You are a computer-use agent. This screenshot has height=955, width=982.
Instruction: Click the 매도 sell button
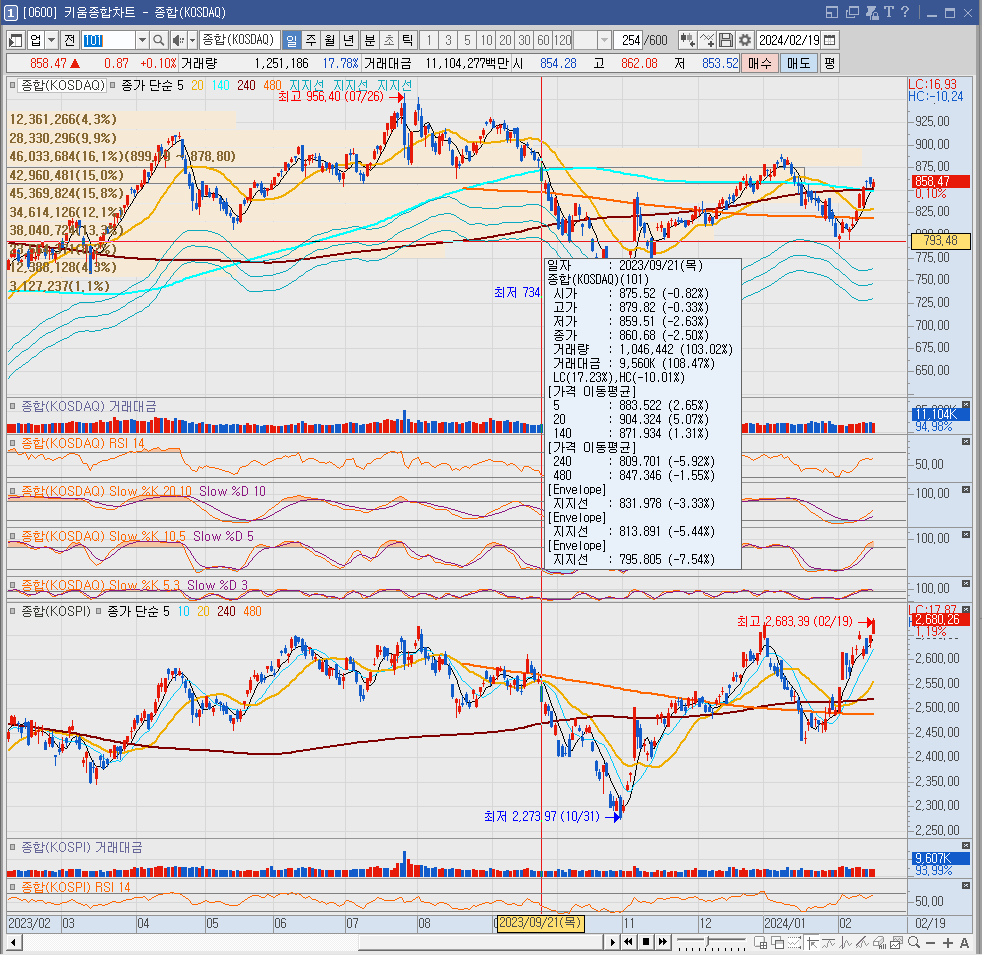[799, 63]
